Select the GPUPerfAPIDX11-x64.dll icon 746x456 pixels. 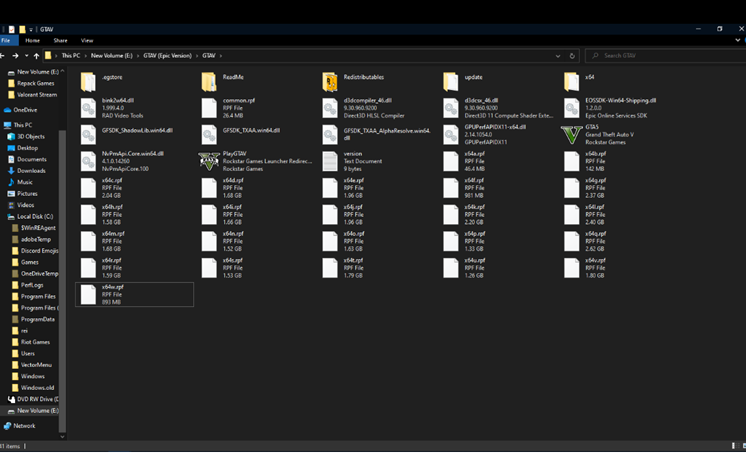[451, 135]
